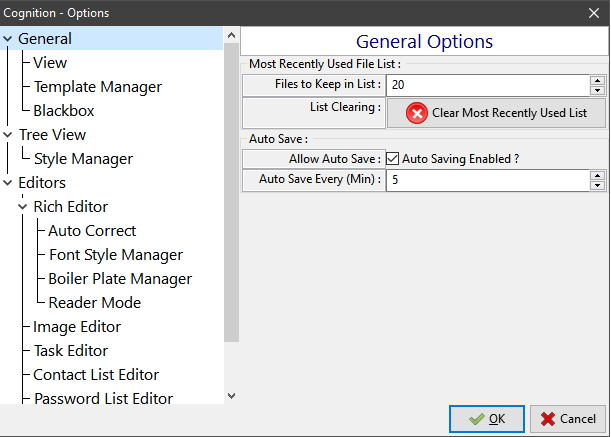The image size is (611, 437).
Task: Click the Files to Keep in List field
Action: click(488, 85)
